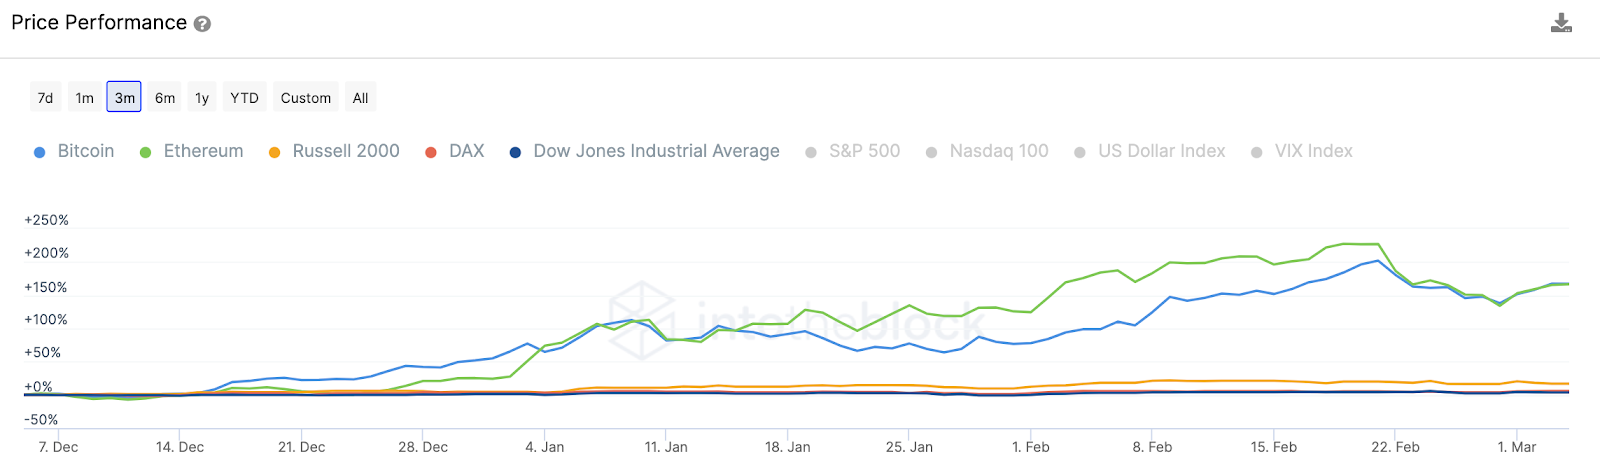Image resolution: width=1600 pixels, height=468 pixels.
Task: Click the help question mark icon
Action: coord(202,24)
